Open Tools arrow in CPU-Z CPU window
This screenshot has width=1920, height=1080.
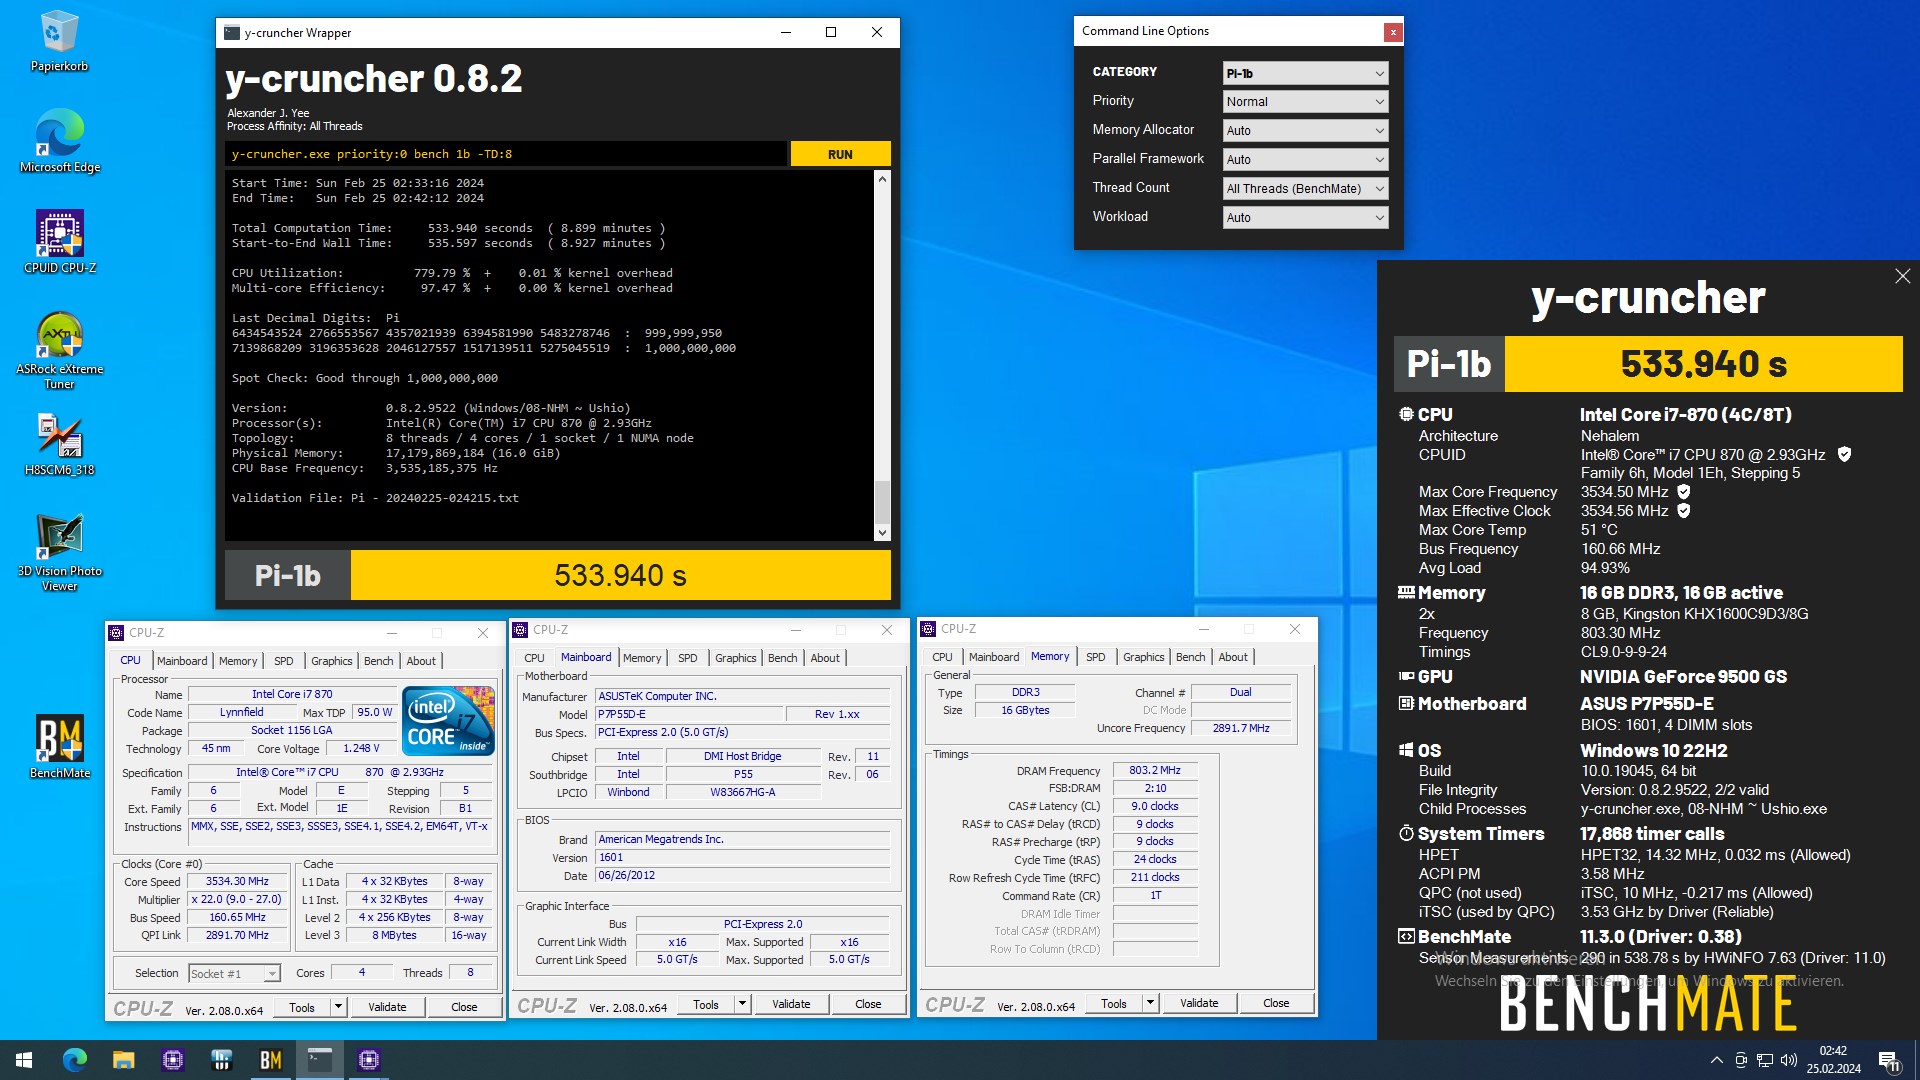(339, 1007)
